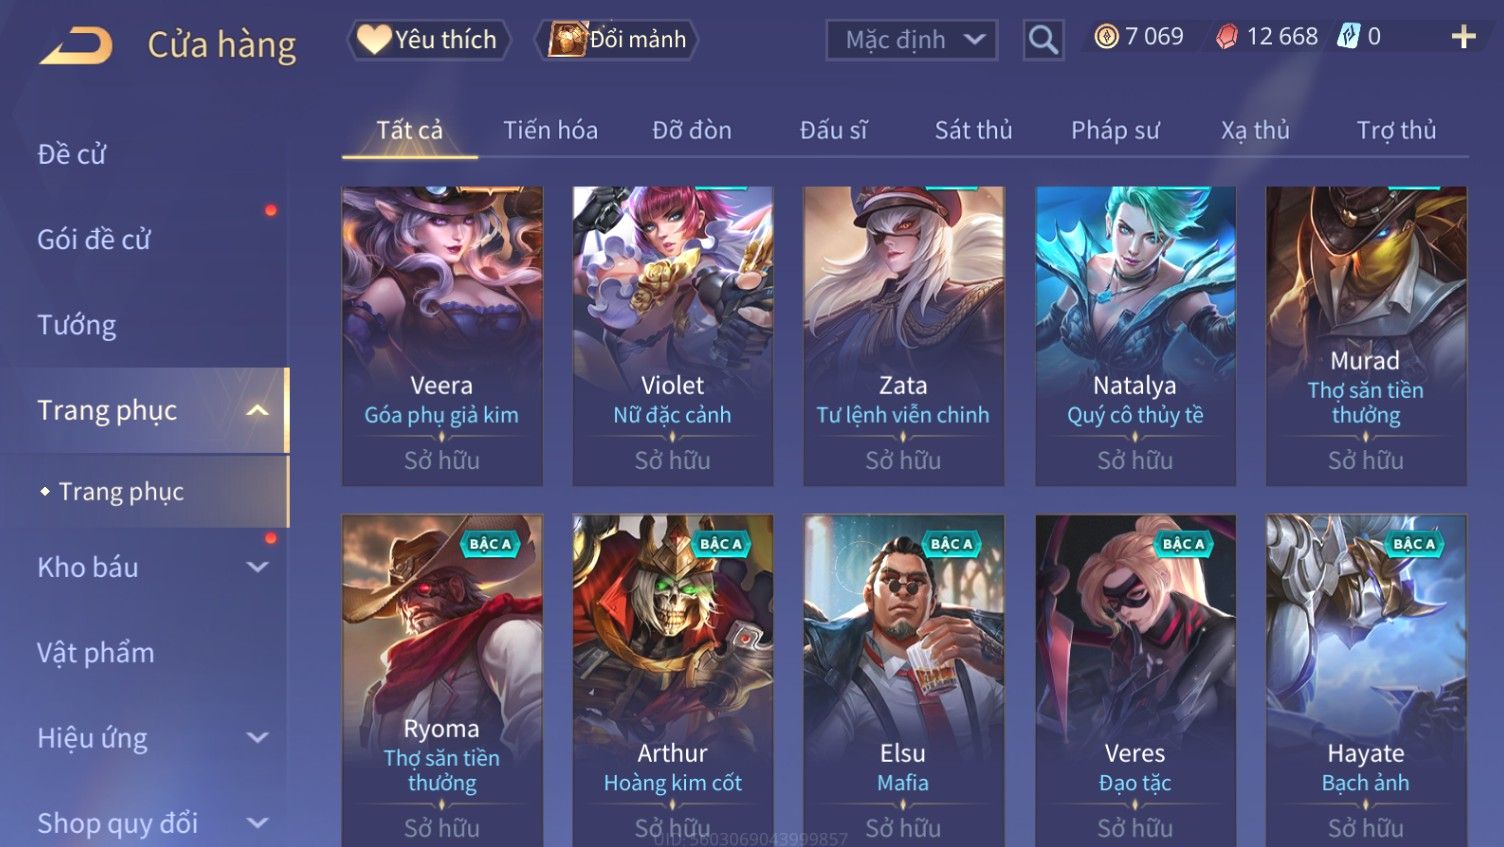Open Yêu thích favorites heart button

429,39
